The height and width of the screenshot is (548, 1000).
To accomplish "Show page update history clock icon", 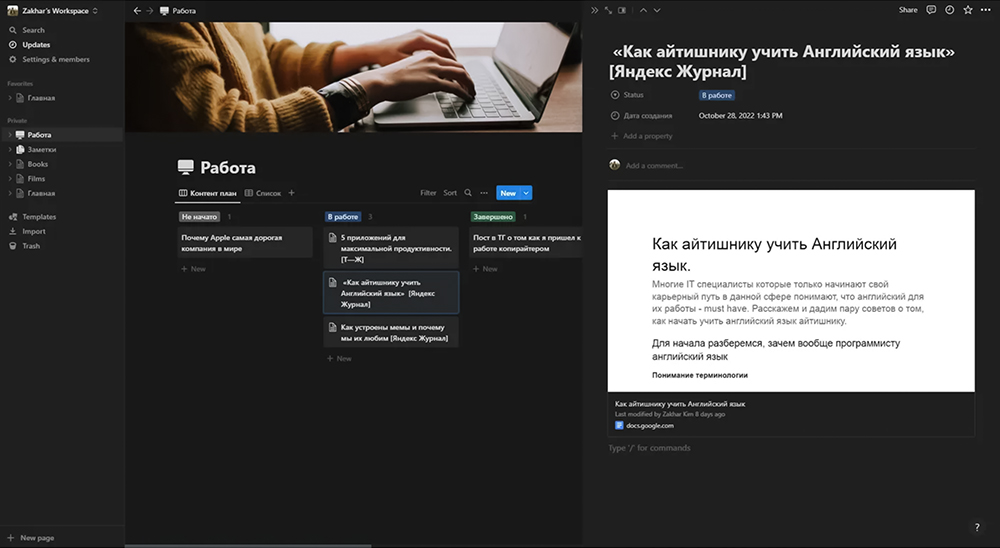I will (x=949, y=10).
